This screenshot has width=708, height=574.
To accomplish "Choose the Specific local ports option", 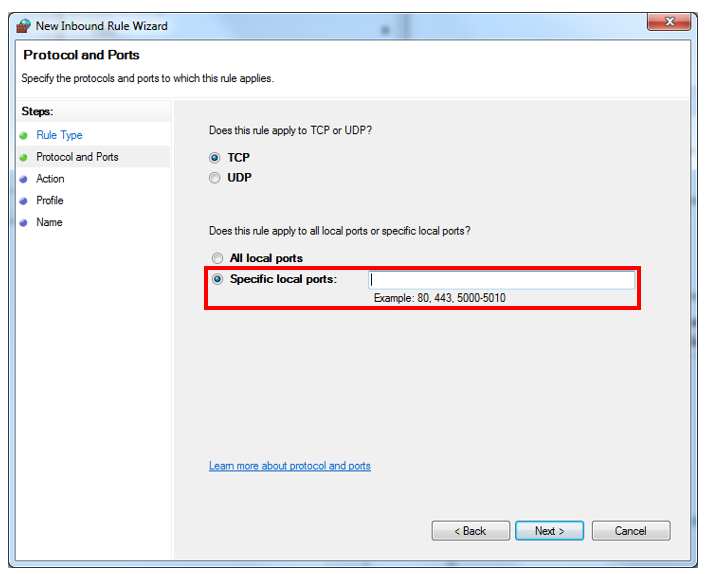I will pyautogui.click(x=217, y=279).
